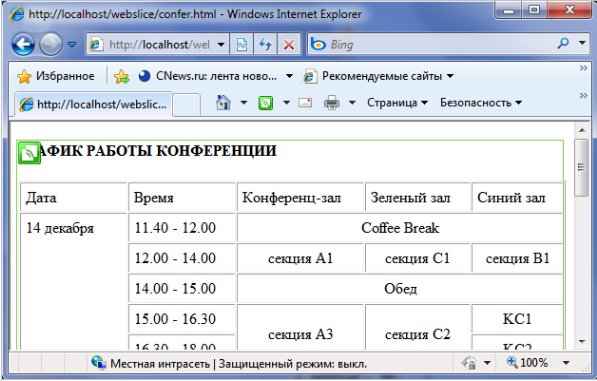The width and height of the screenshot is (597, 381).
Task: Click the секция B1 cell
Action: 517,258
